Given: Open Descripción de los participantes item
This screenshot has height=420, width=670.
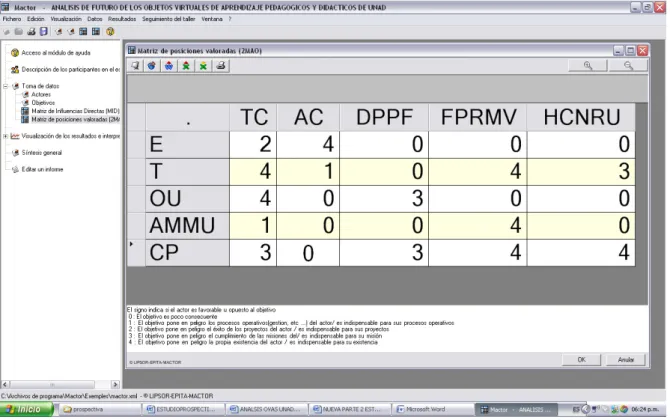Looking at the screenshot, I should click(71, 69).
